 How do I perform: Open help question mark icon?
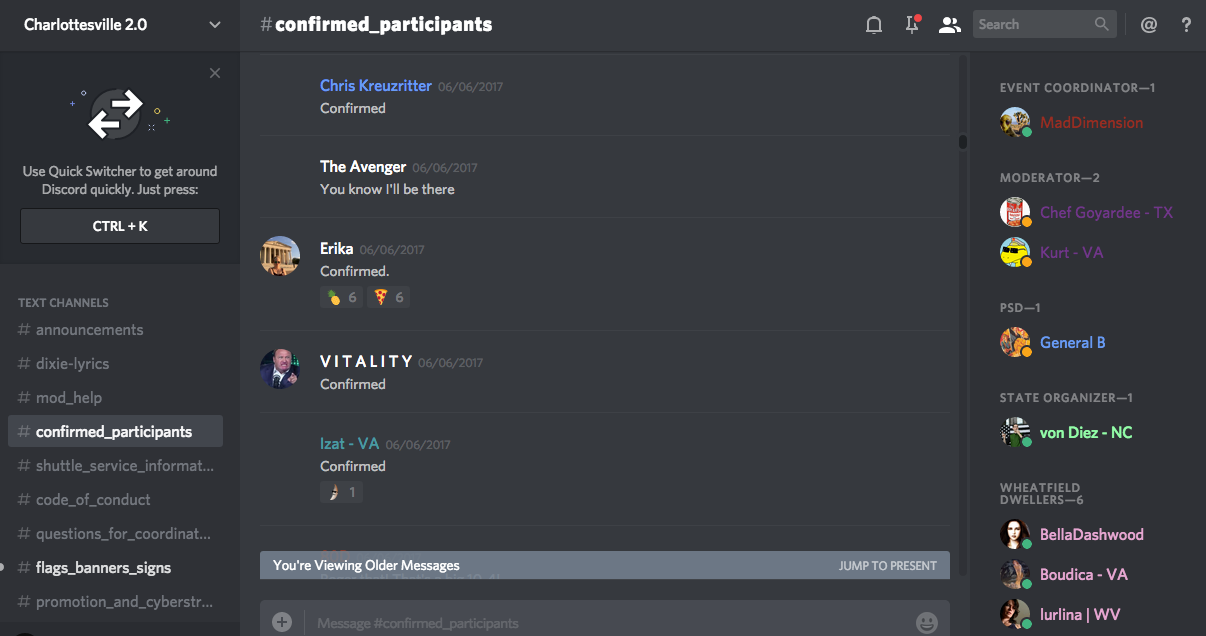pyautogui.click(x=1186, y=25)
